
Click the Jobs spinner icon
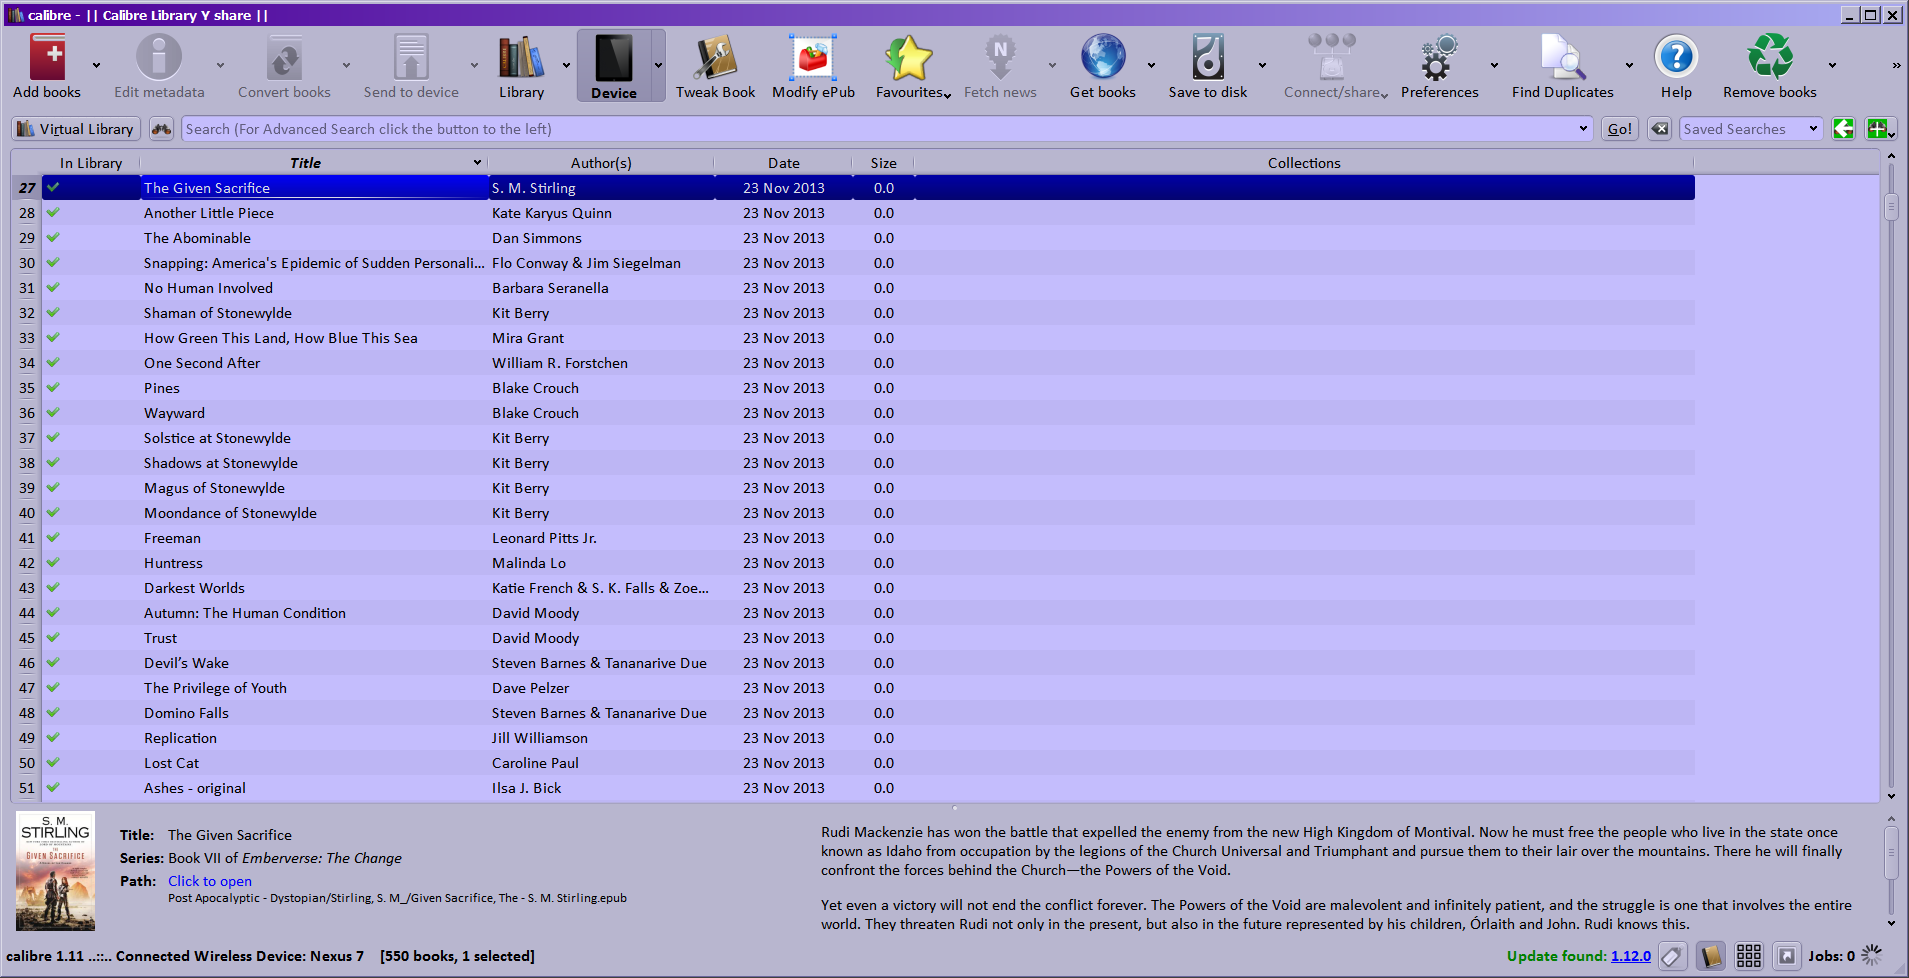click(x=1872, y=956)
